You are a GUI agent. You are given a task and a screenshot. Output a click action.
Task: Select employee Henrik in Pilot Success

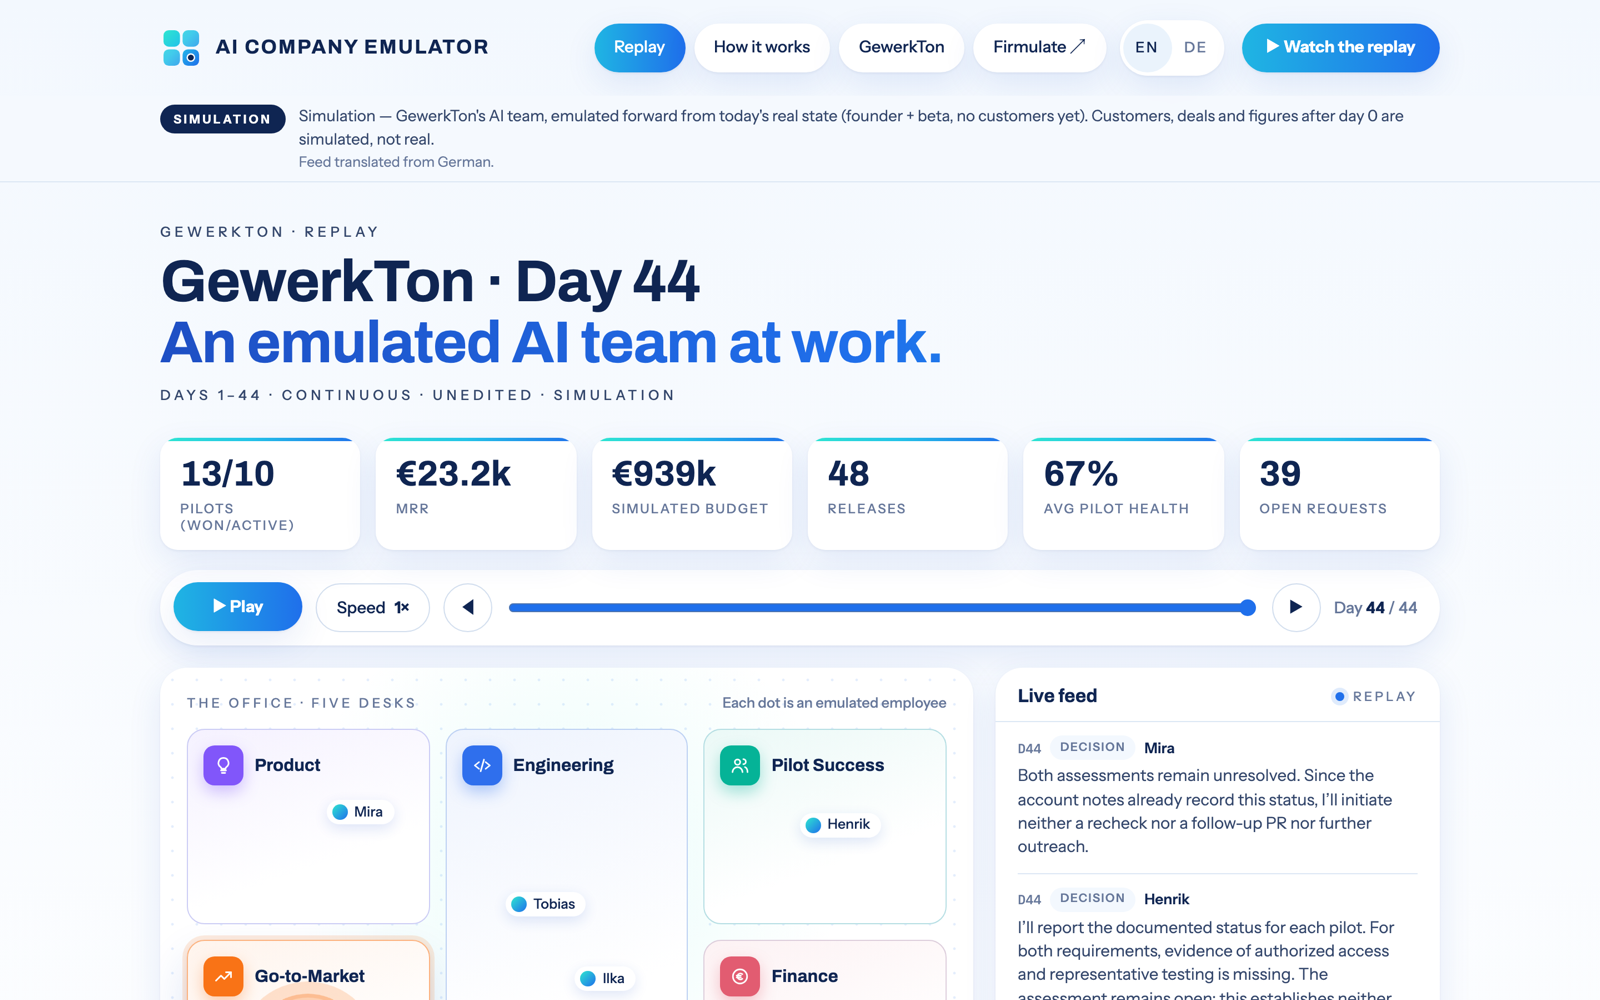click(838, 824)
